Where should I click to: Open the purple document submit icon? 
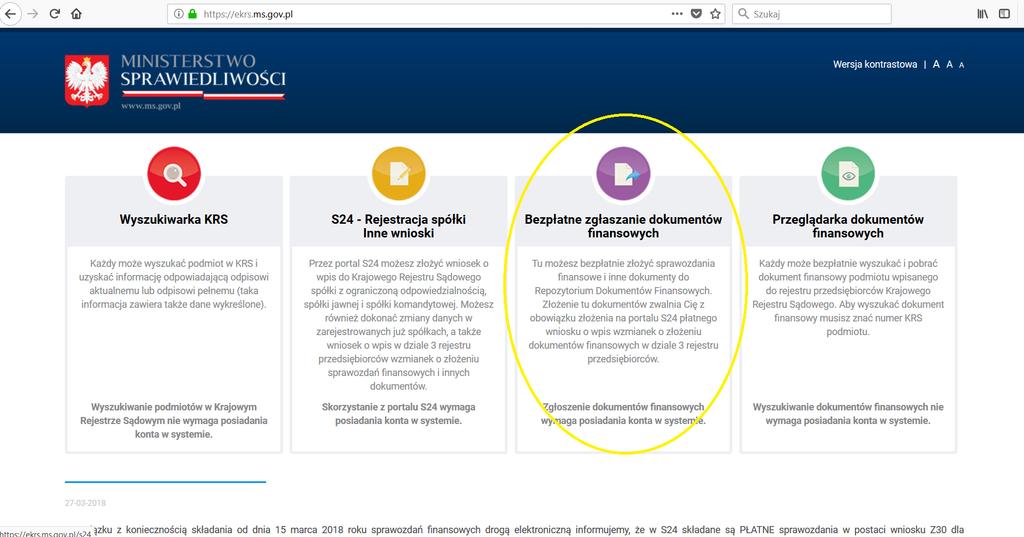pos(623,173)
